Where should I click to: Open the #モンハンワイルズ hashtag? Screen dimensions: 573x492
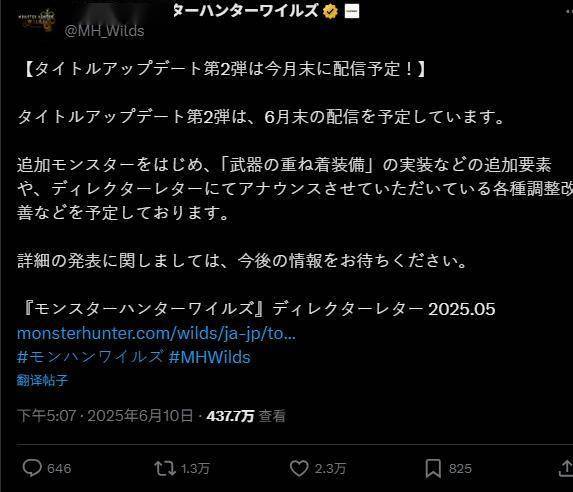point(90,357)
